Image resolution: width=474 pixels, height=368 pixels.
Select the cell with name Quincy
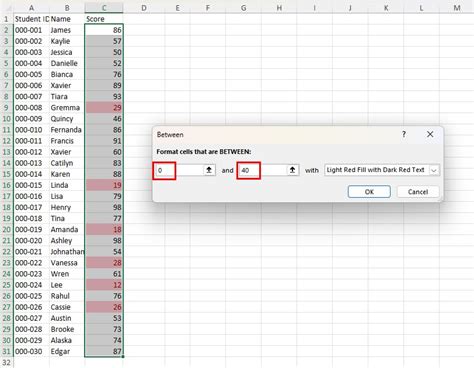(67, 119)
